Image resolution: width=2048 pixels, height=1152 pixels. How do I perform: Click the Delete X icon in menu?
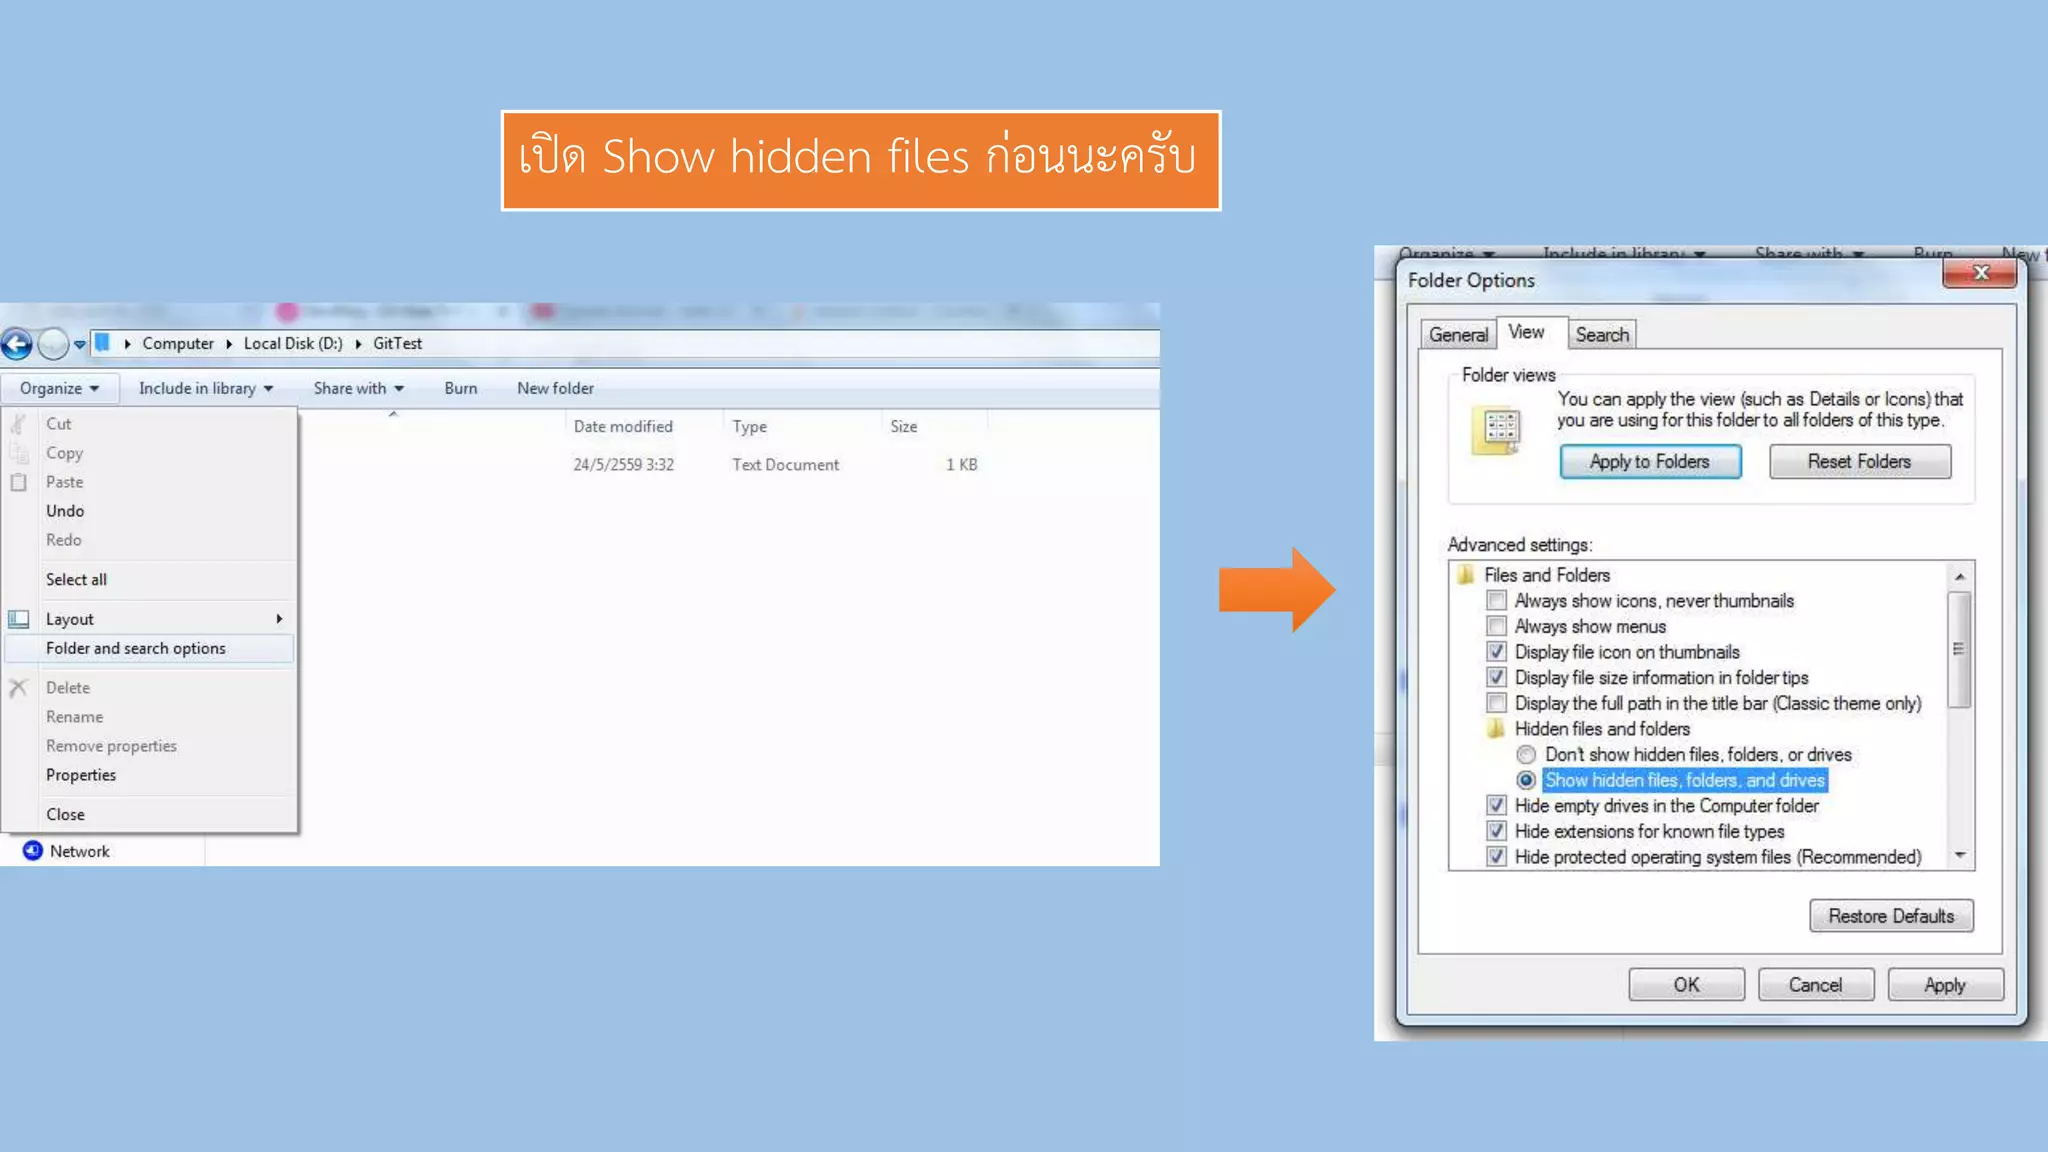pos(18,688)
